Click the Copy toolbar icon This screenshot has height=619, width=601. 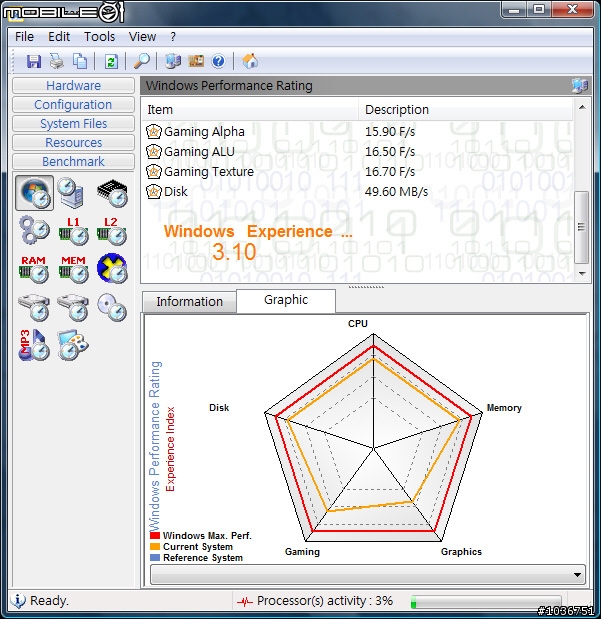[x=80, y=62]
